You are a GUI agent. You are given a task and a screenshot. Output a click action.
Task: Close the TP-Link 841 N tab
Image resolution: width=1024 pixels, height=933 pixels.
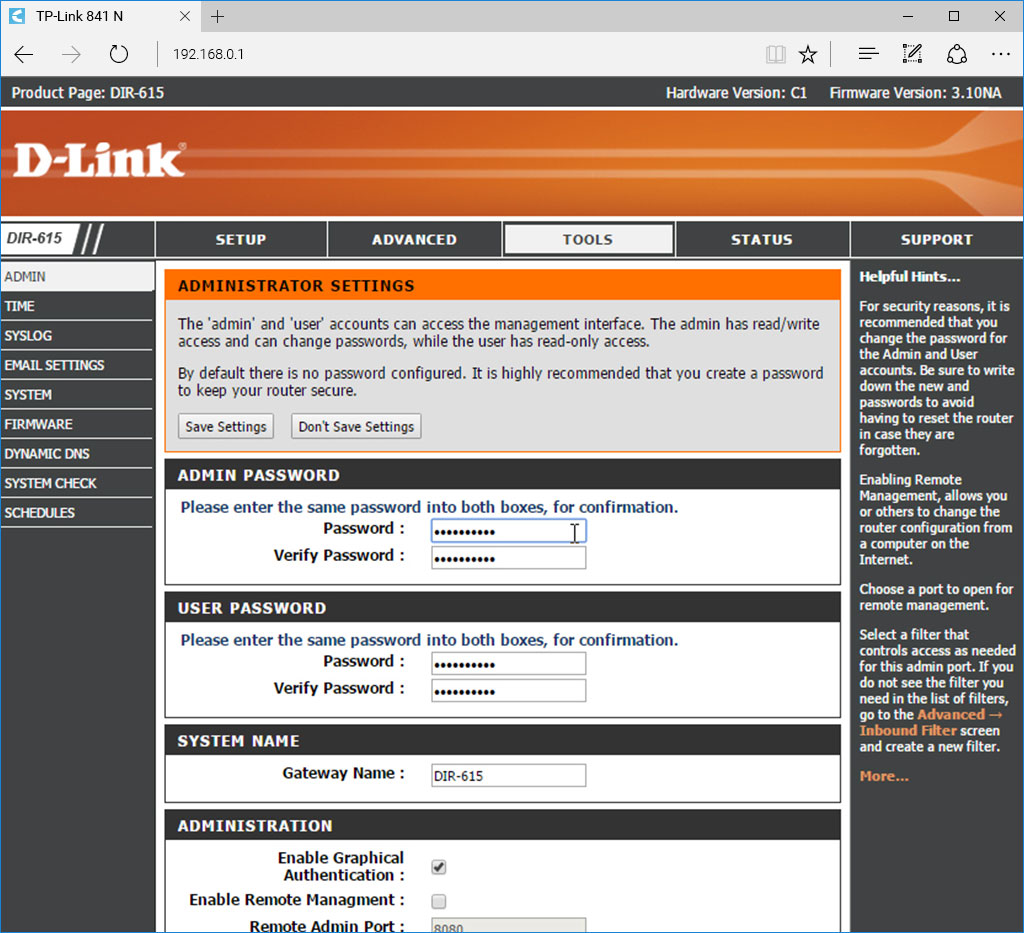tap(185, 16)
